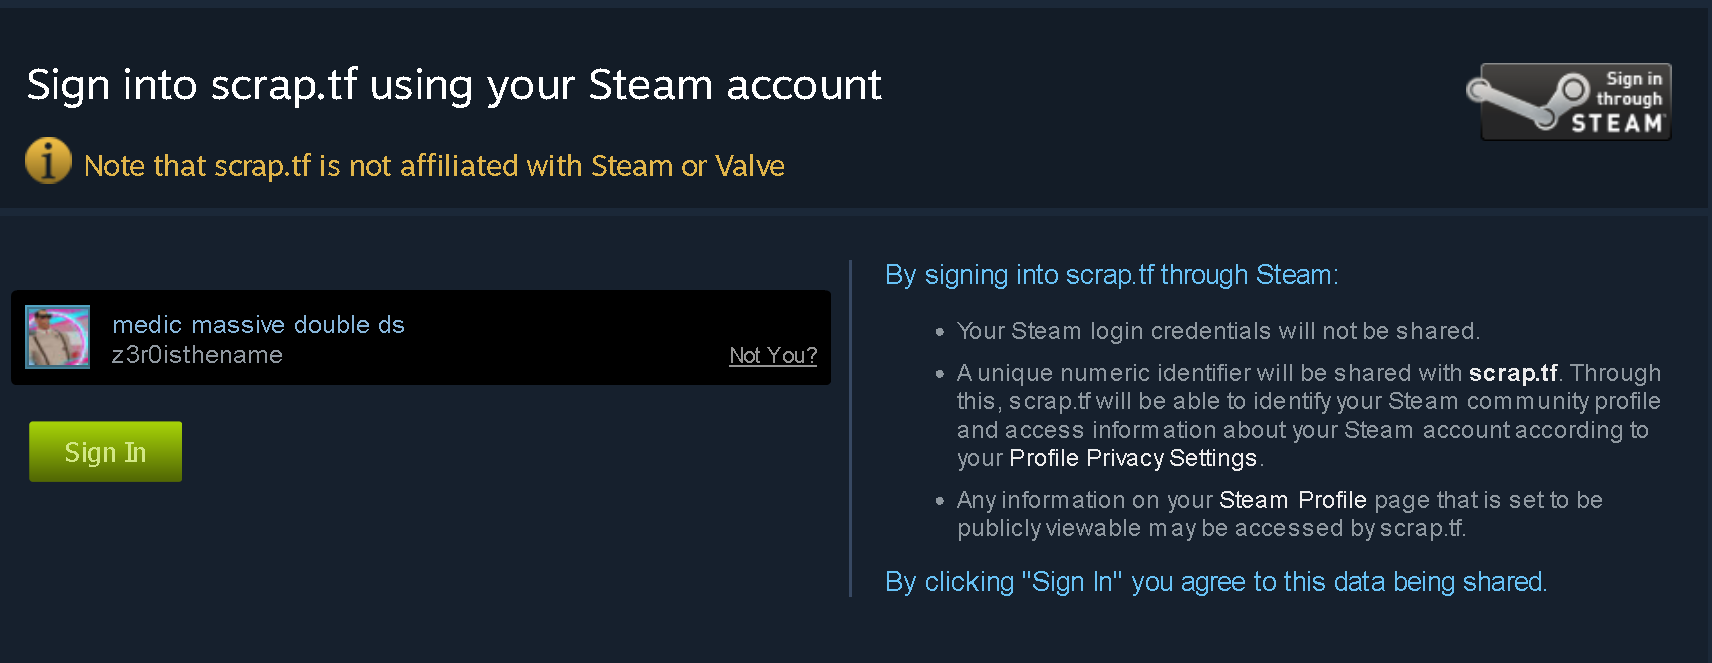Click the bullet dot before "Your Steam login"
This screenshot has height=663, width=1712.
point(939,331)
